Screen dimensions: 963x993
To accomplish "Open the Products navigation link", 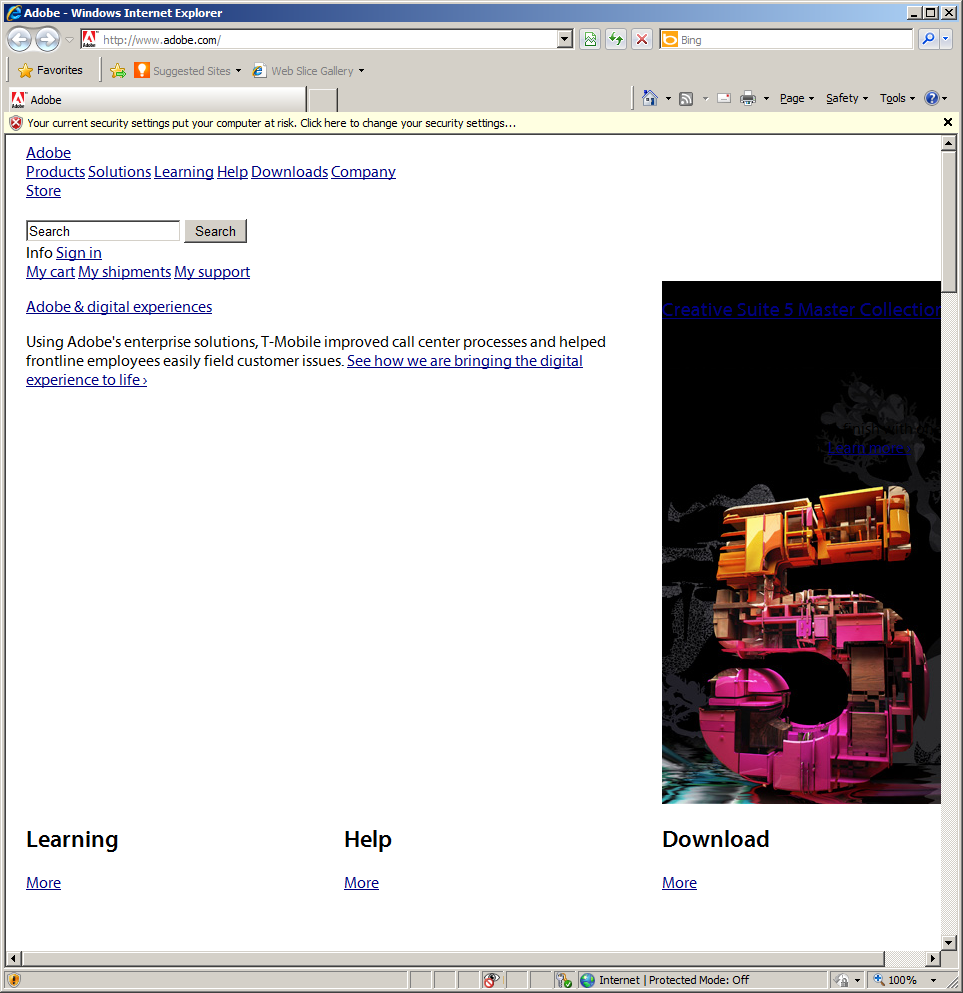I will 55,172.
